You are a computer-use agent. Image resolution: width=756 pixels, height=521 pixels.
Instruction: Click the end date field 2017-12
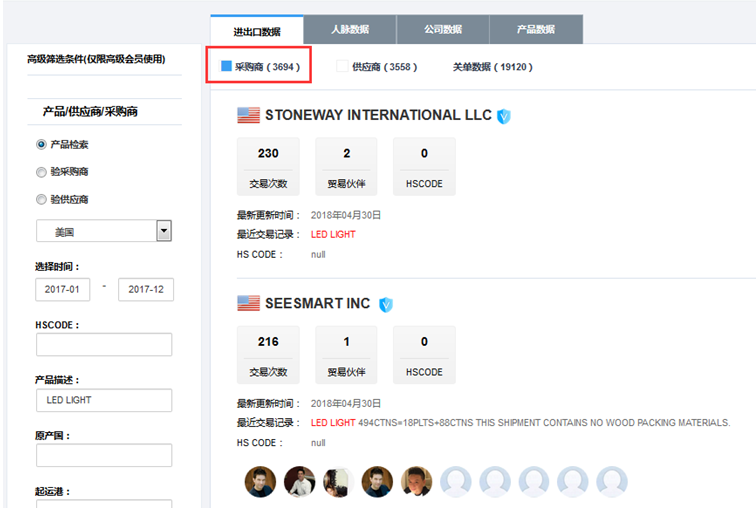(146, 290)
